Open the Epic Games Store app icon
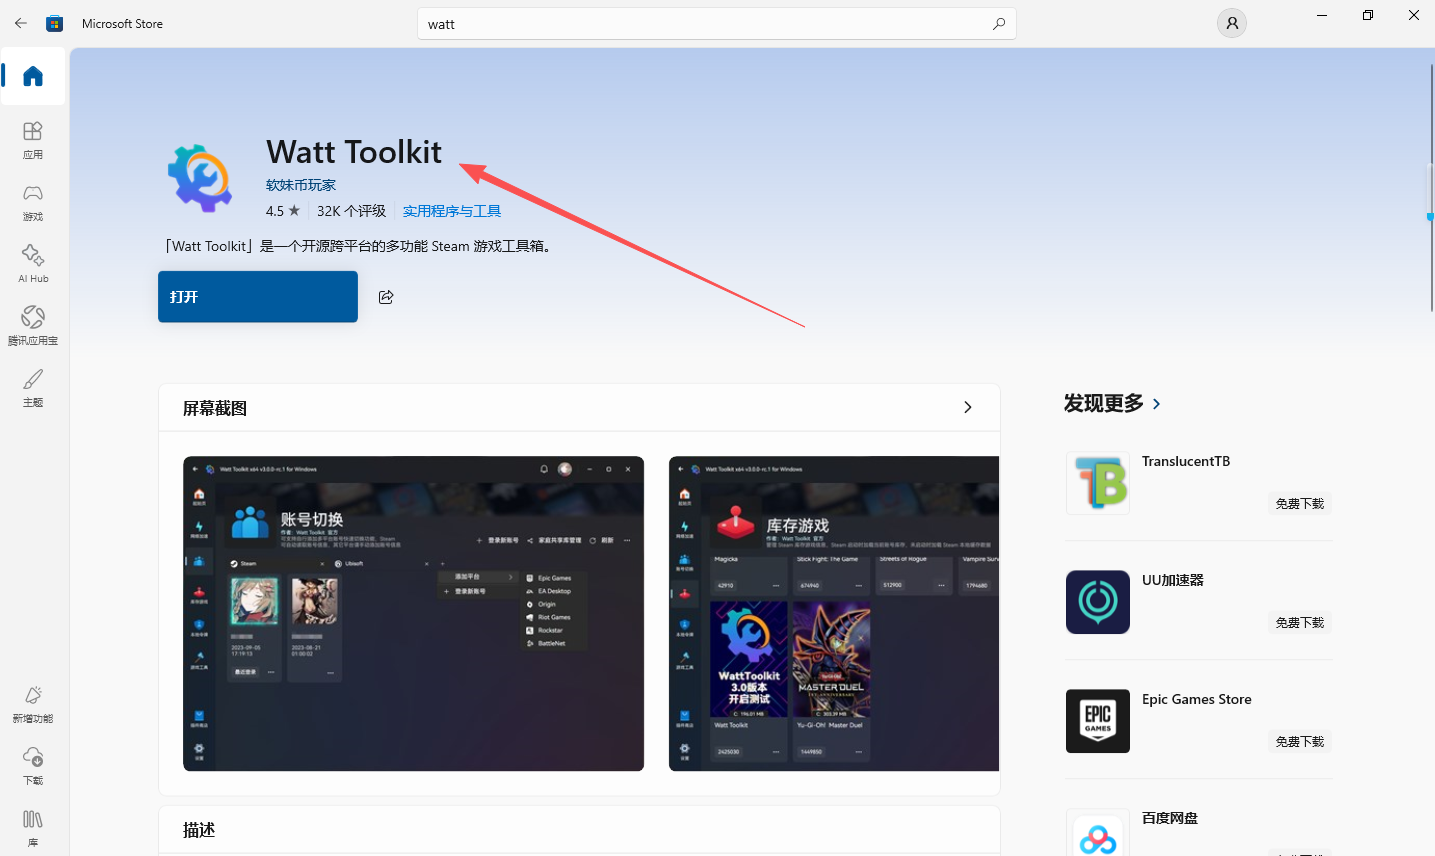 point(1098,721)
